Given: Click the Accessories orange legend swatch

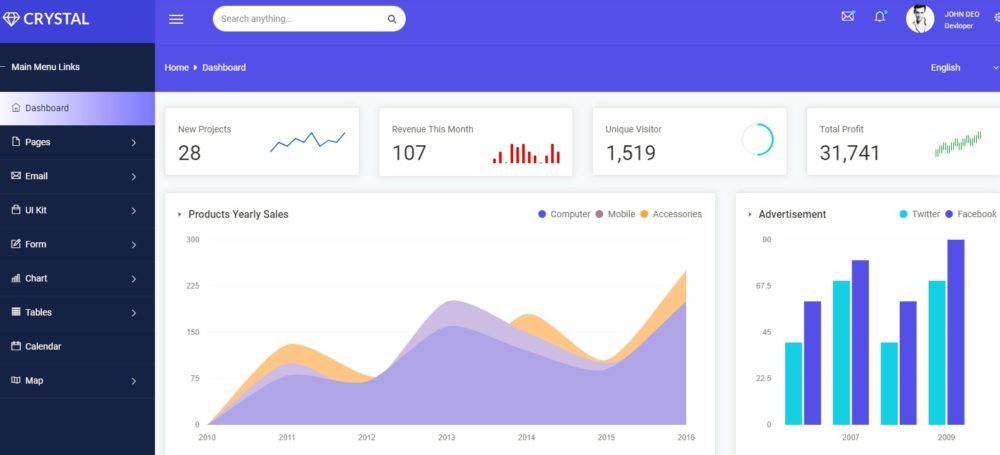Looking at the screenshot, I should pos(644,214).
